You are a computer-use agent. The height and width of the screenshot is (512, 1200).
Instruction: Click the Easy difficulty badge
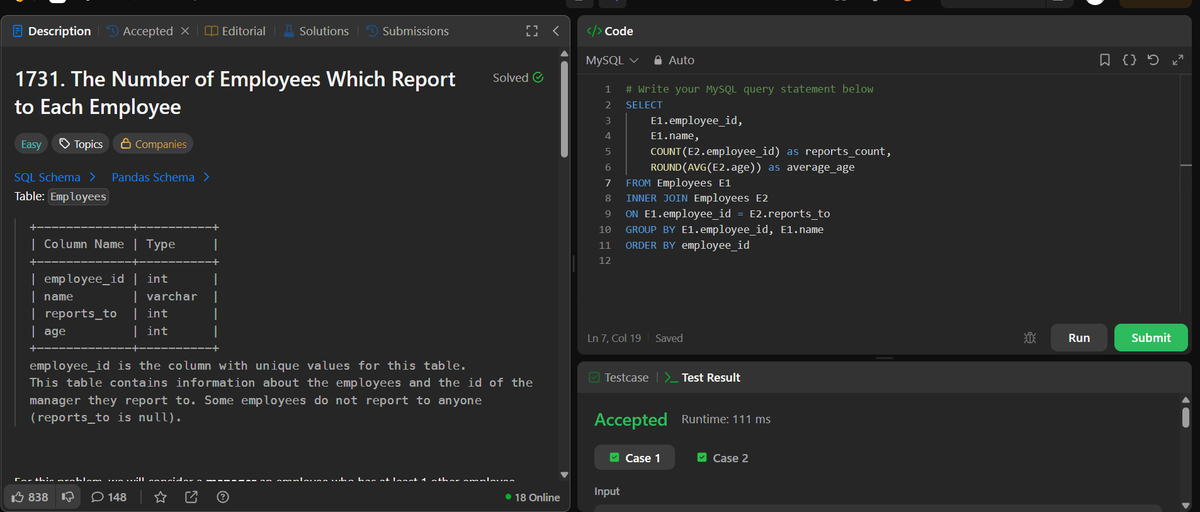click(32, 144)
